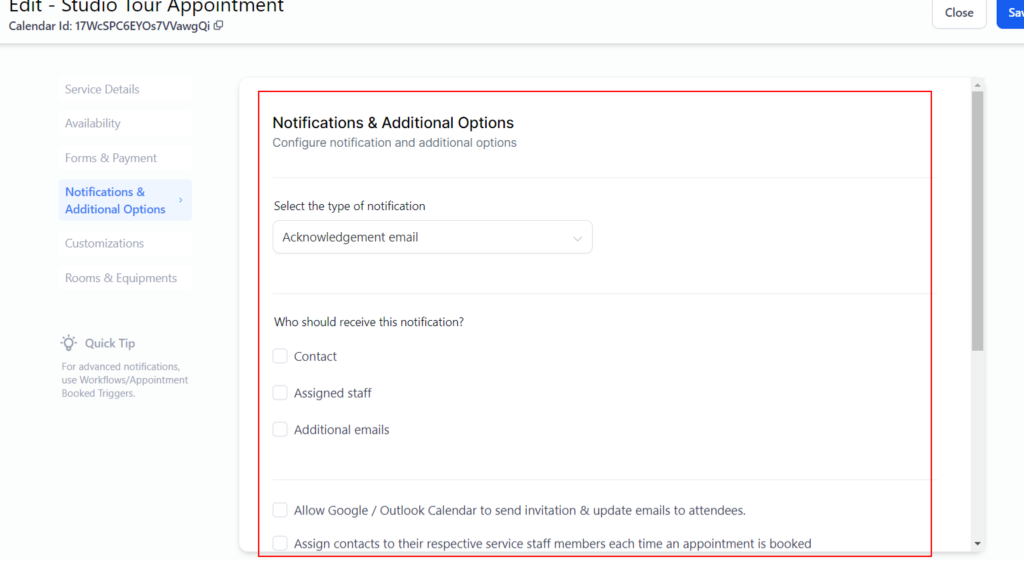Enable the Contact recipient checkbox

[x=280, y=356]
